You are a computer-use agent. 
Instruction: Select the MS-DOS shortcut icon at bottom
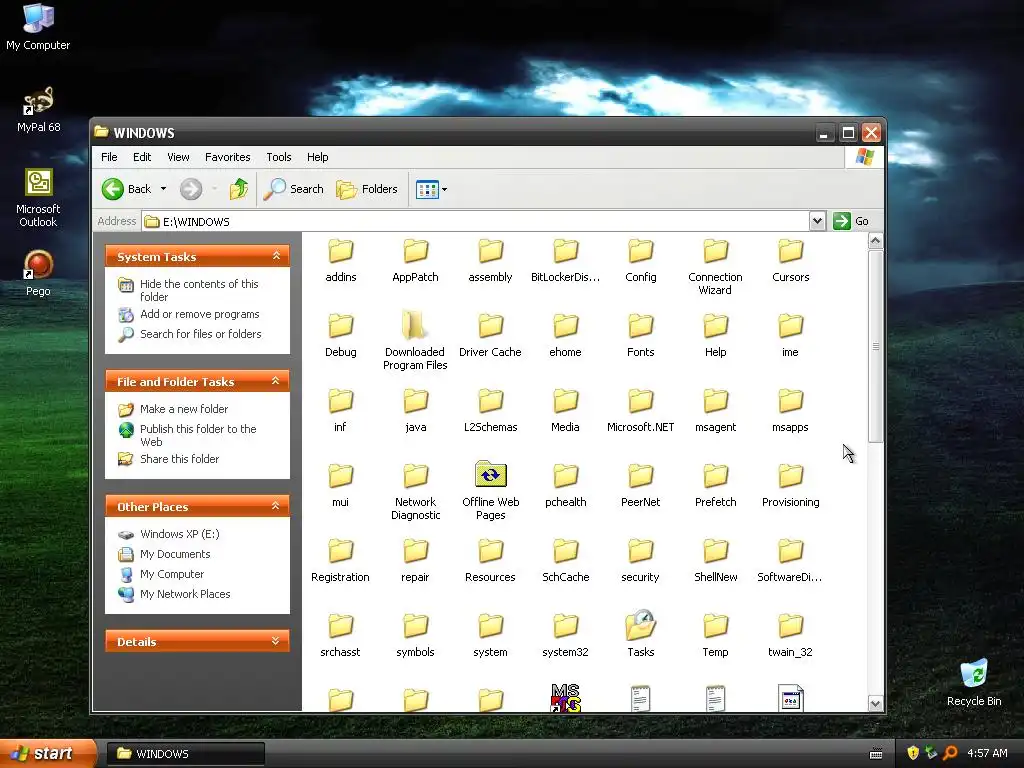coord(566,697)
